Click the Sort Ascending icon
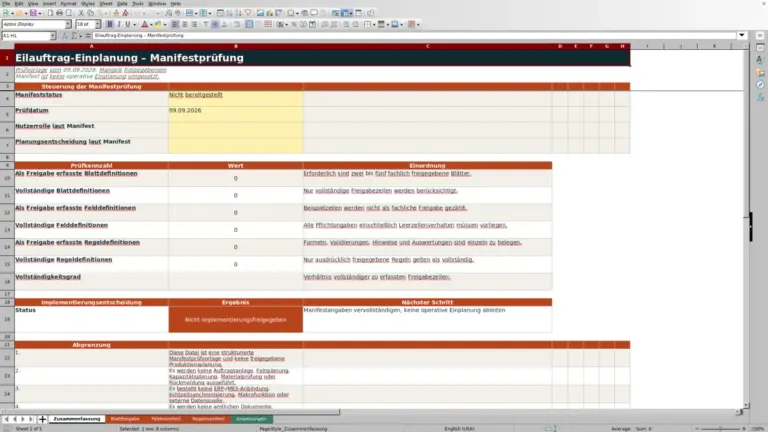This screenshot has height=432, width=768. pos(229,13)
